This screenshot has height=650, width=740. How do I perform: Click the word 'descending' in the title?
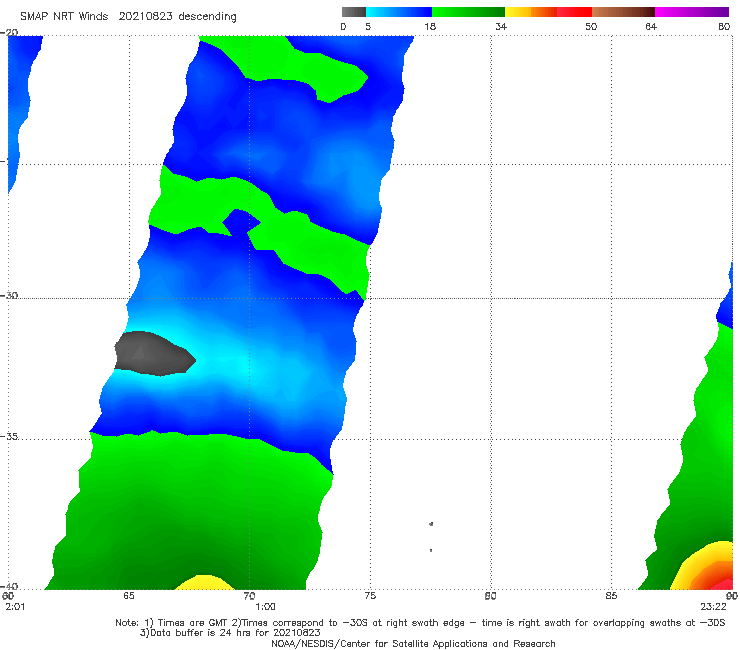pyautogui.click(x=207, y=17)
